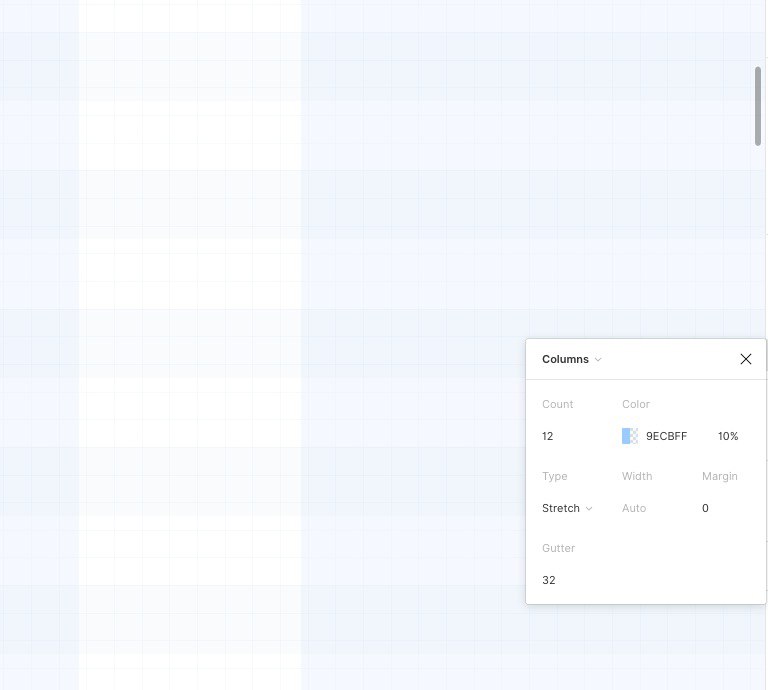The height and width of the screenshot is (690, 768).
Task: Edit the Gutter value 32
Action: coord(549,580)
